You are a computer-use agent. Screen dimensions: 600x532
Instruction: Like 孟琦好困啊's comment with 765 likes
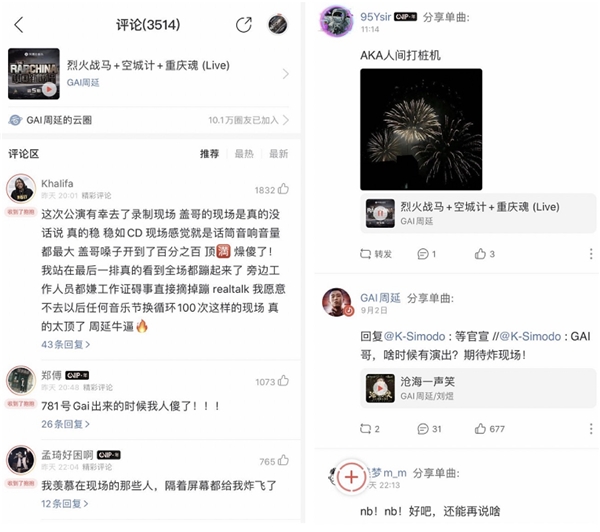coord(284,460)
